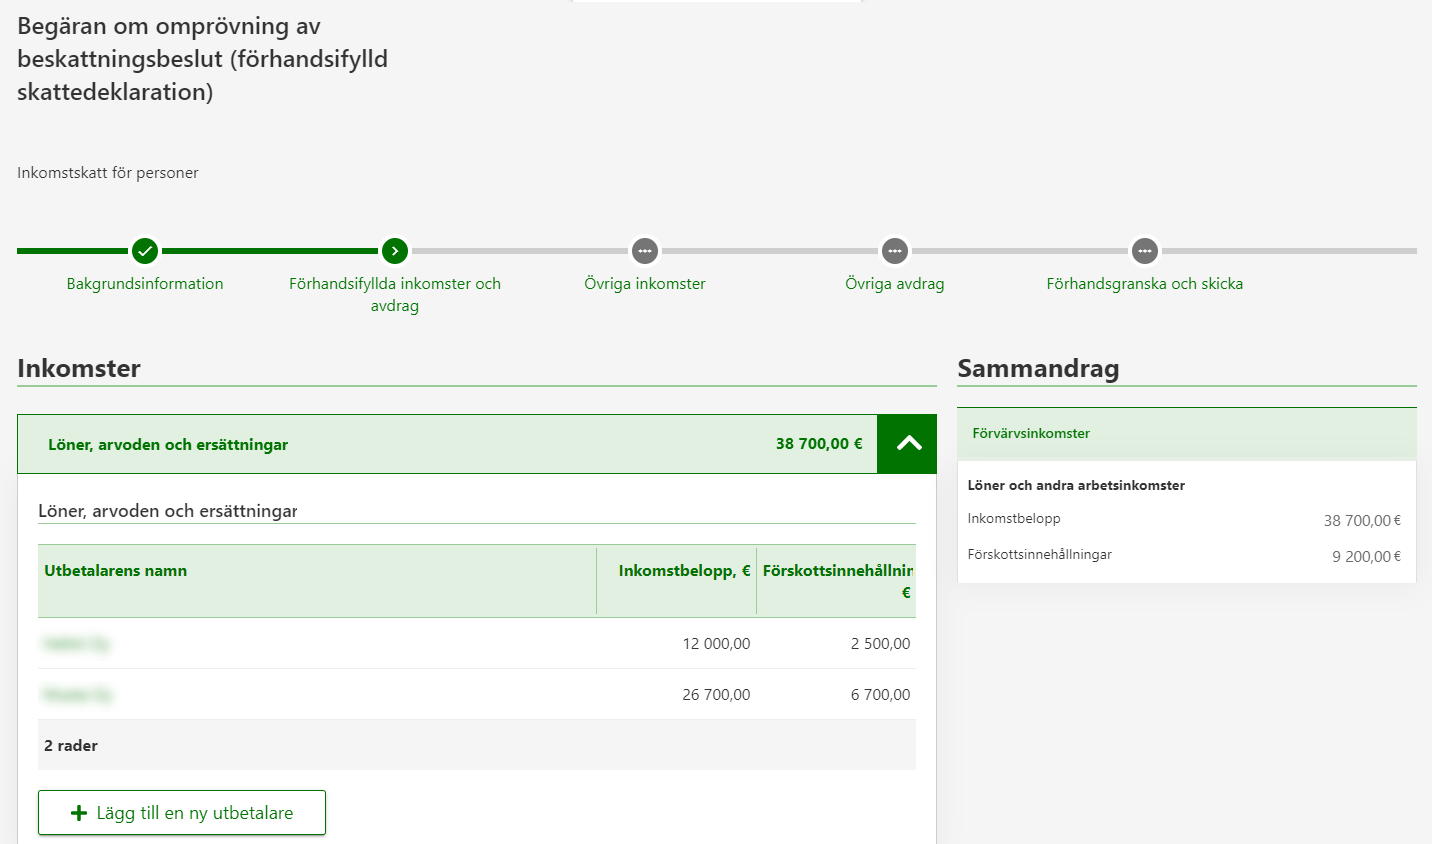
Task: Jump to Förhandsgranska och skicka label
Action: click(x=1145, y=284)
